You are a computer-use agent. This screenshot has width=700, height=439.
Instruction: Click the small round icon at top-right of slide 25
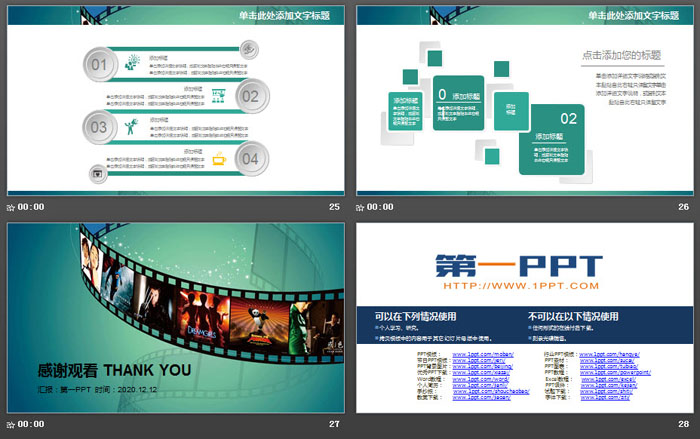point(249,50)
